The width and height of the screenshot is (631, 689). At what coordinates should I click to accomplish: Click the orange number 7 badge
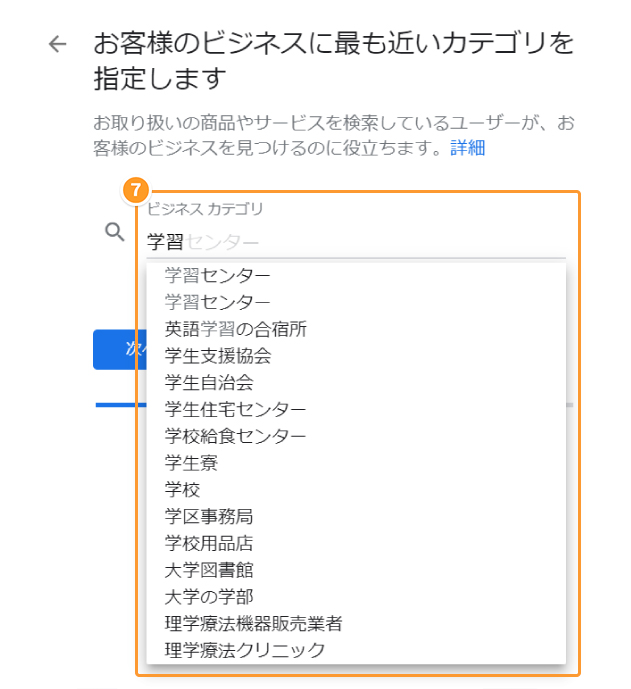click(x=136, y=190)
